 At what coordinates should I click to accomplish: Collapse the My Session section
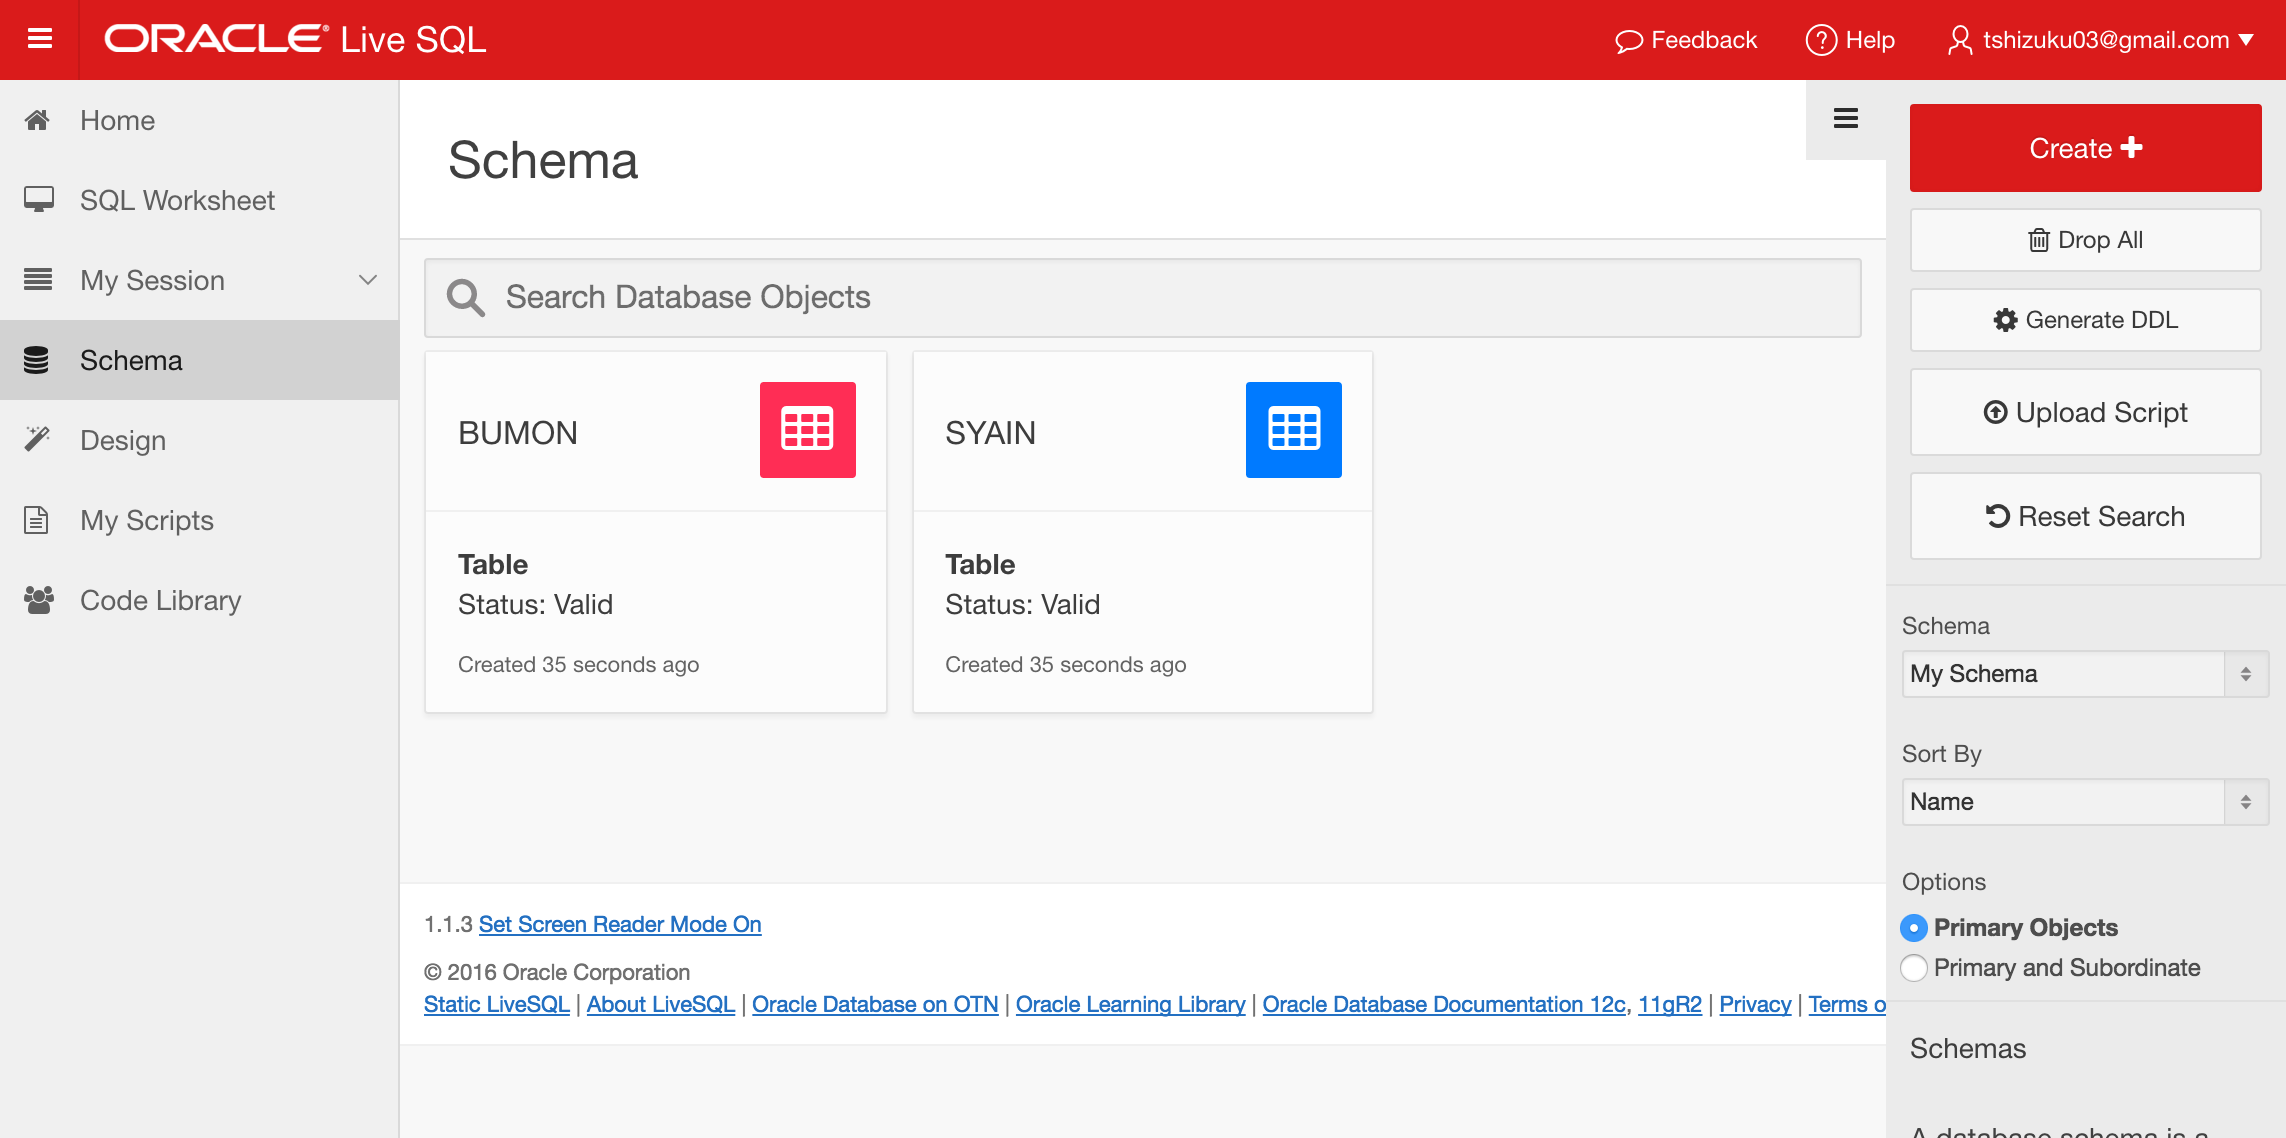tap(367, 280)
